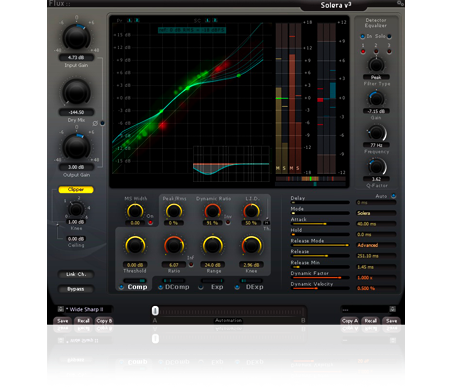Click the L.I.D. knob
The height and width of the screenshot is (390, 455).
pyautogui.click(x=251, y=211)
